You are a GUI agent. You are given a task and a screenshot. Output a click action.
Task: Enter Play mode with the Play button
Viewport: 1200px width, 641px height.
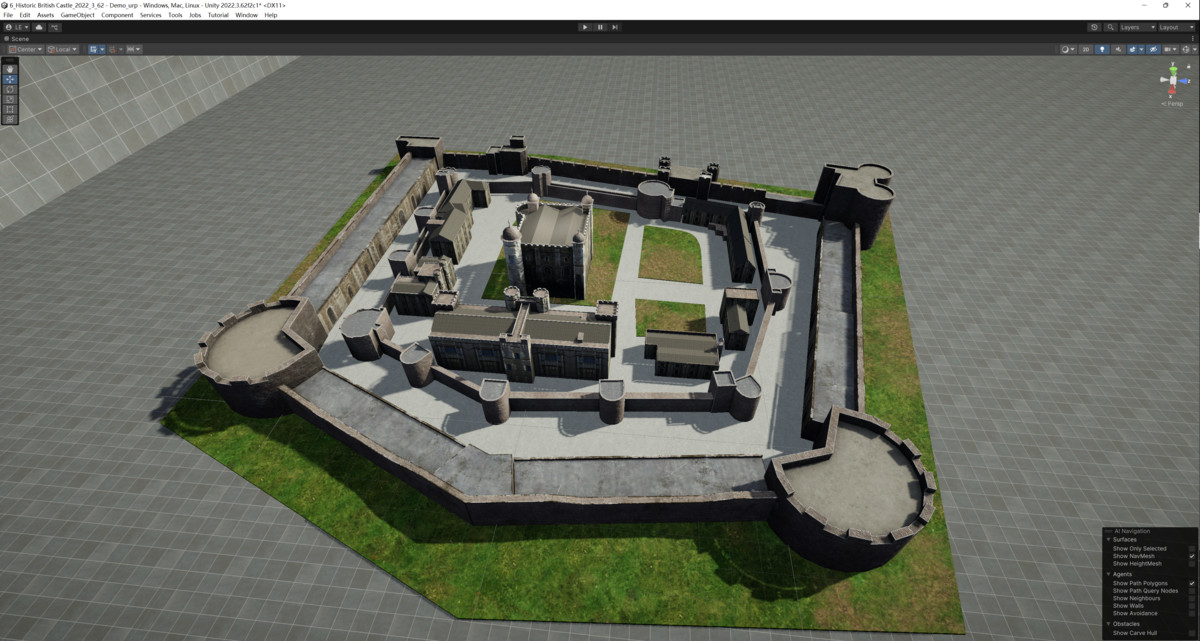tap(585, 27)
